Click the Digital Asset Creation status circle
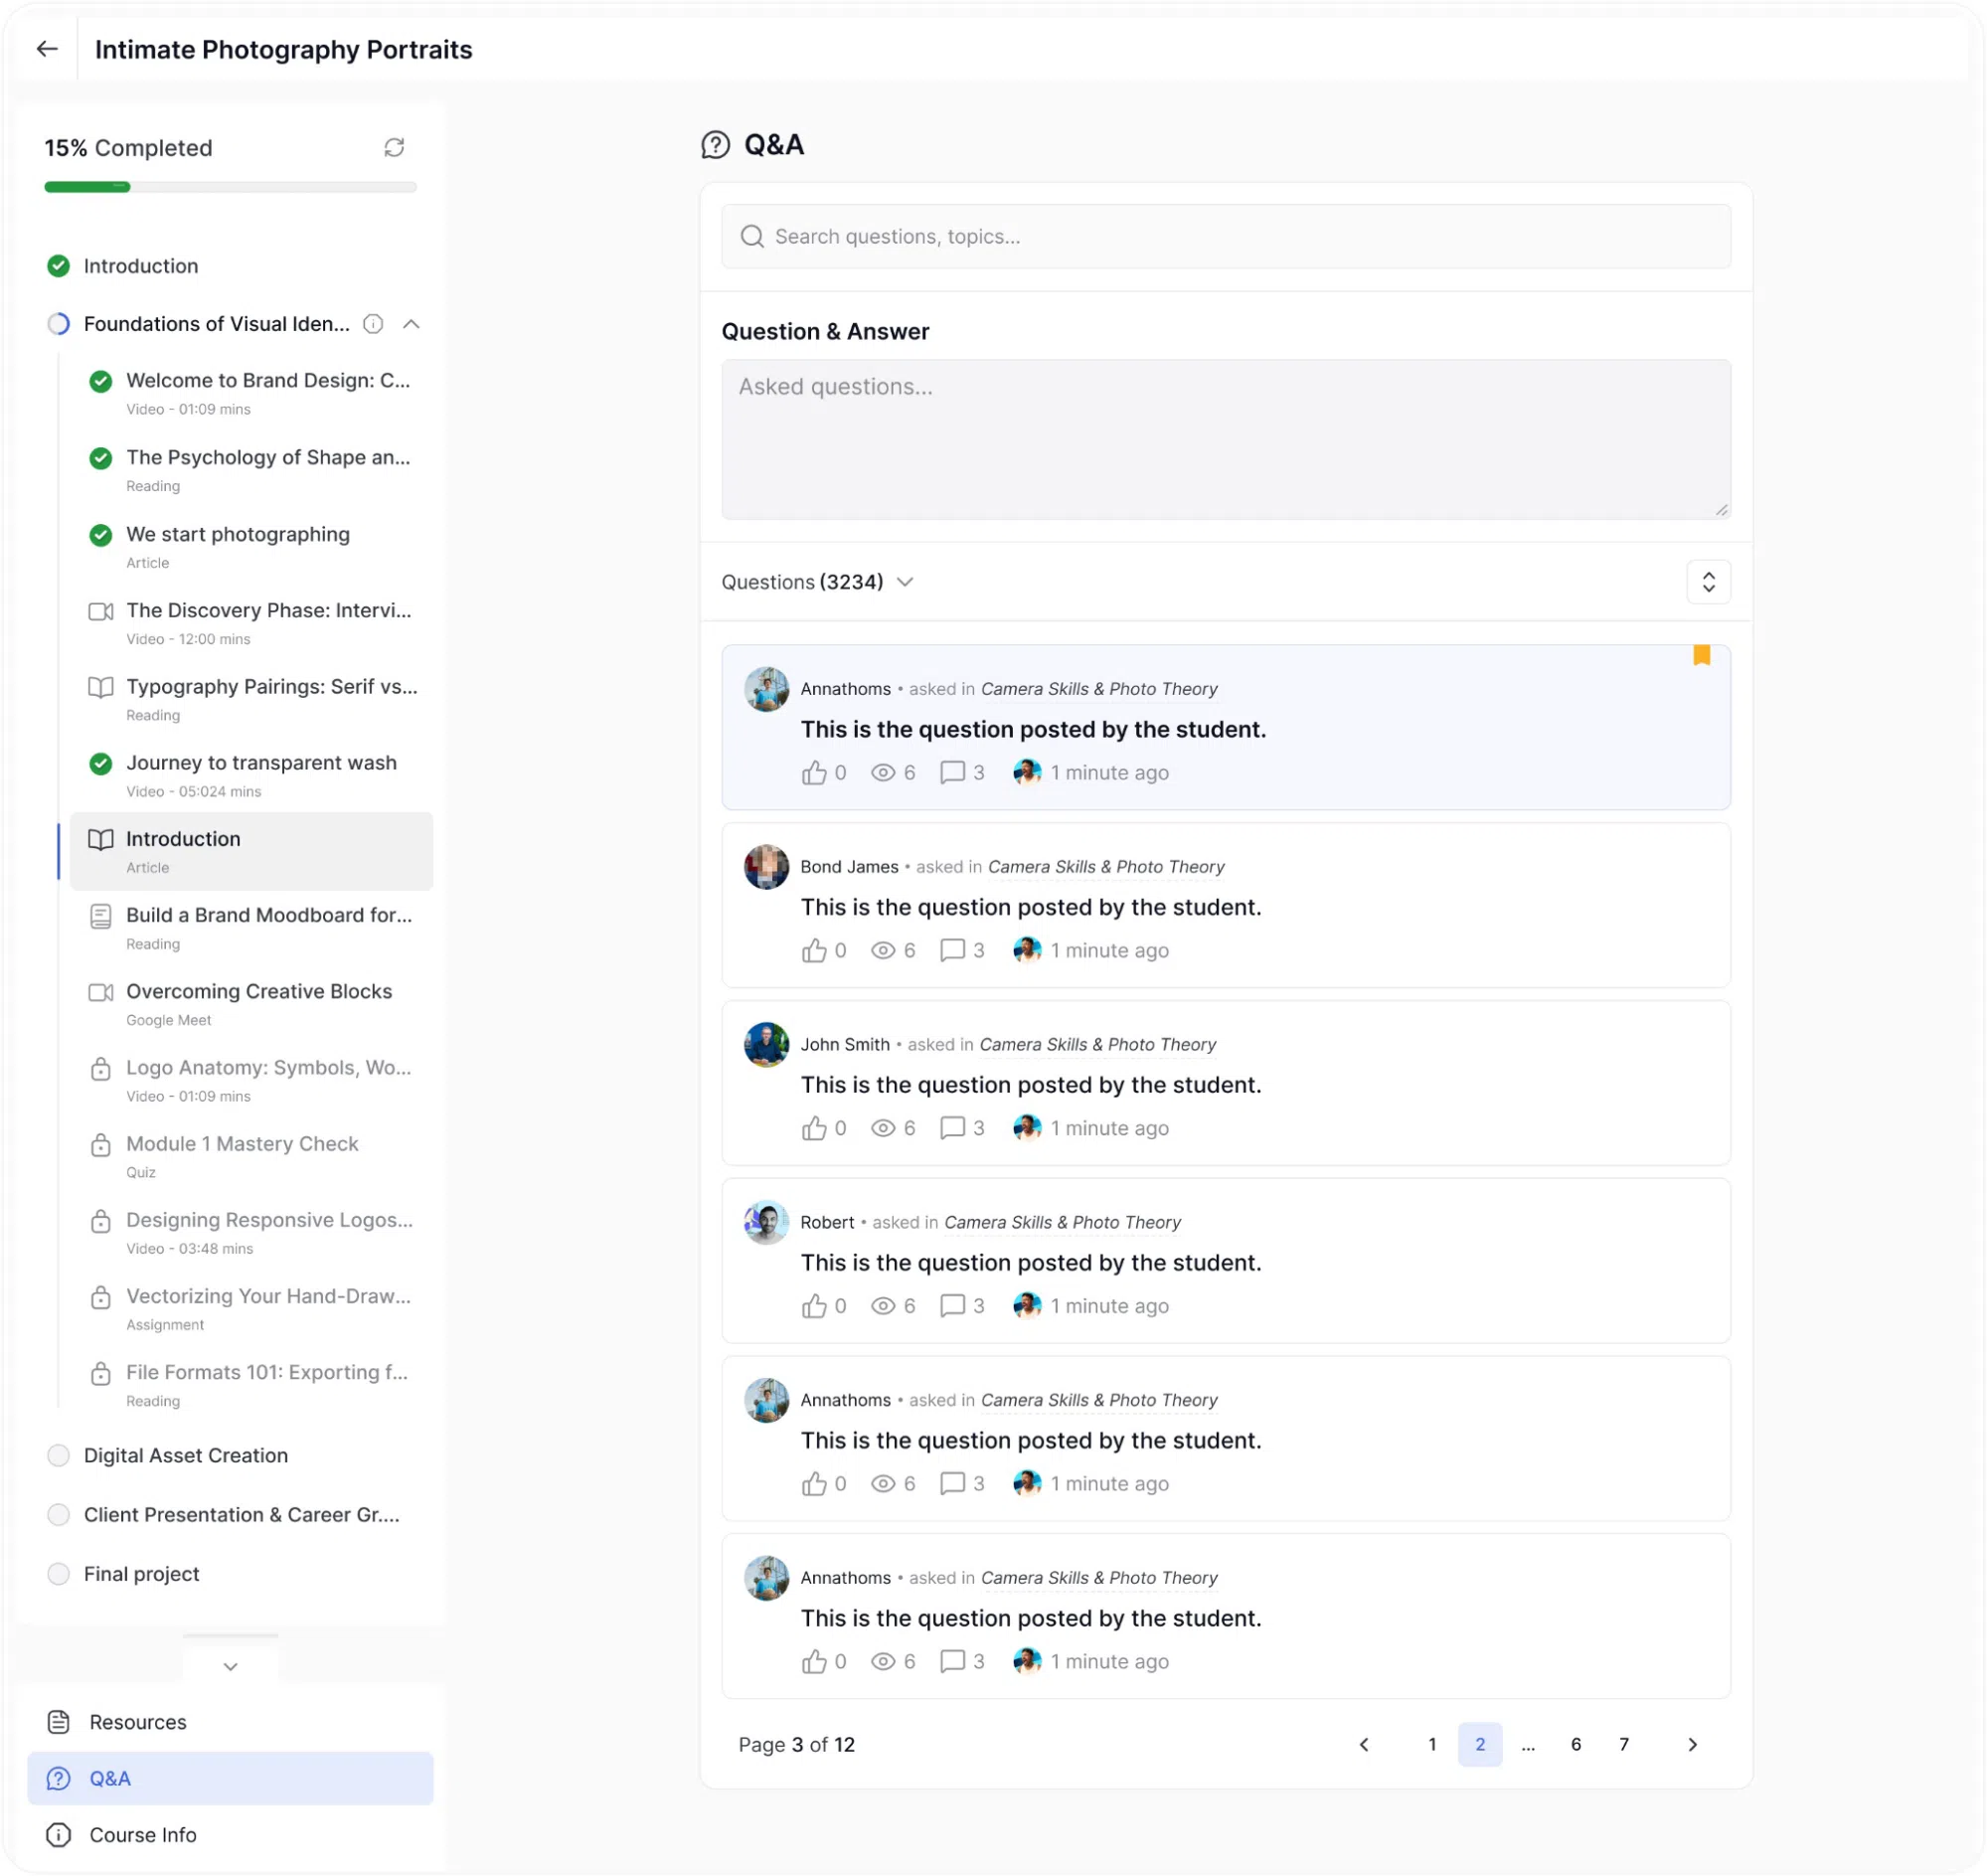The width and height of the screenshot is (1987, 1876). coord(59,1456)
